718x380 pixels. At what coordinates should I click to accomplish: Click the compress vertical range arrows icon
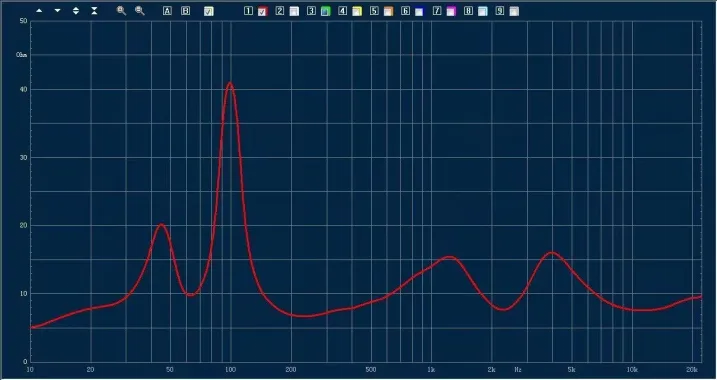click(x=94, y=11)
